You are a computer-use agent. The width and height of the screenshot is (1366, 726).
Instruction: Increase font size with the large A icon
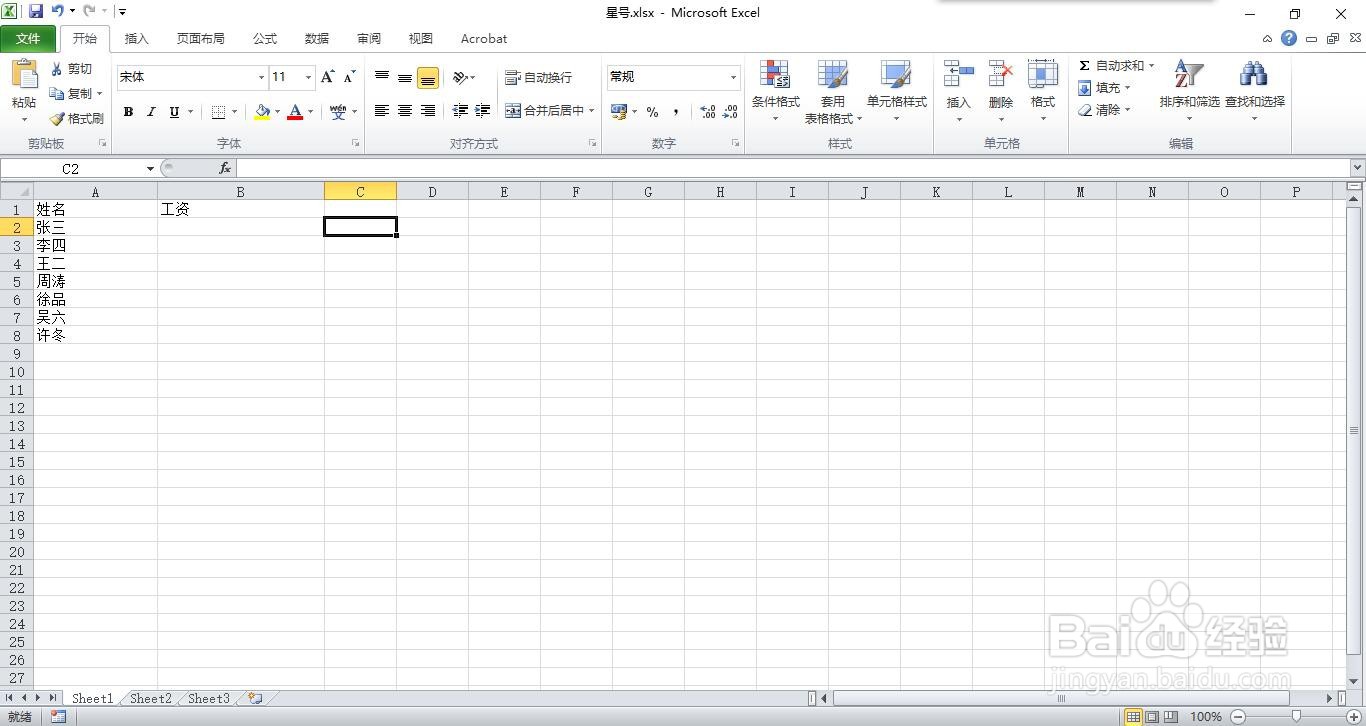[327, 77]
